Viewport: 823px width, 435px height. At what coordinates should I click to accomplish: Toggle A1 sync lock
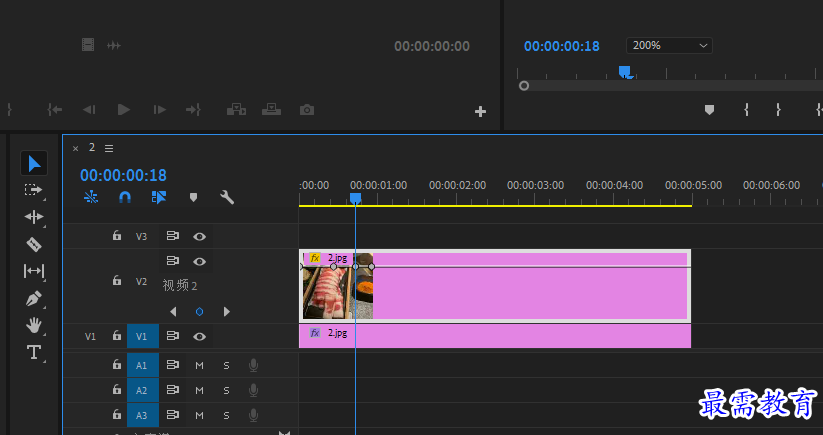coord(173,365)
